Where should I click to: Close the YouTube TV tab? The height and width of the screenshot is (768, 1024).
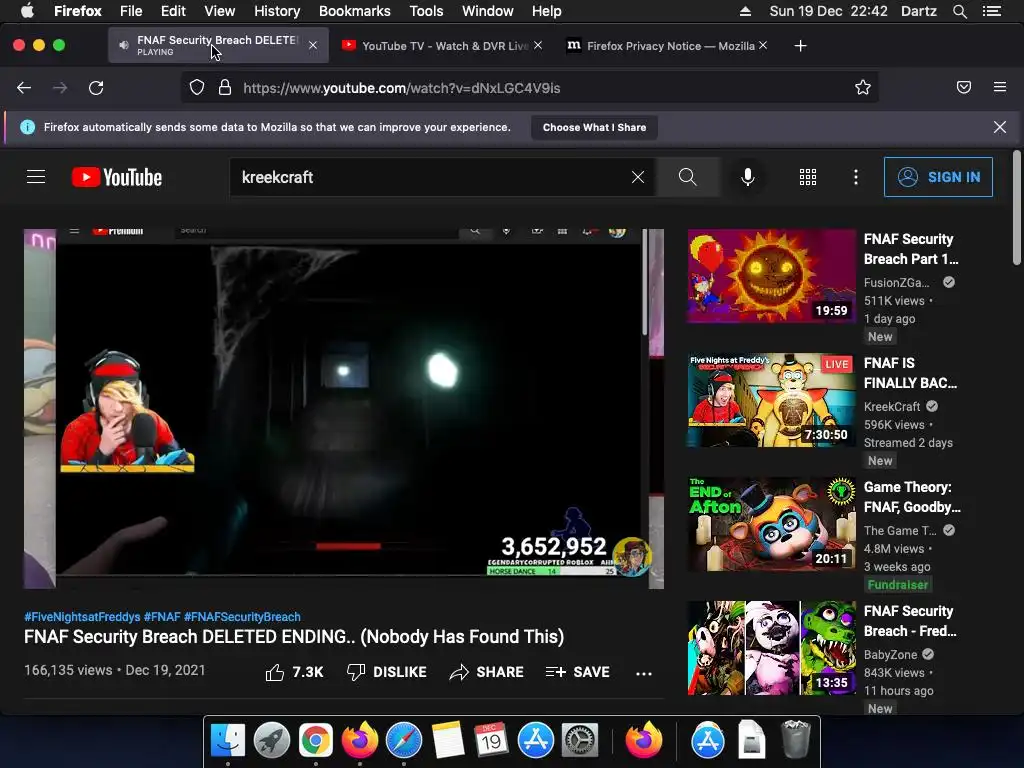(537, 45)
